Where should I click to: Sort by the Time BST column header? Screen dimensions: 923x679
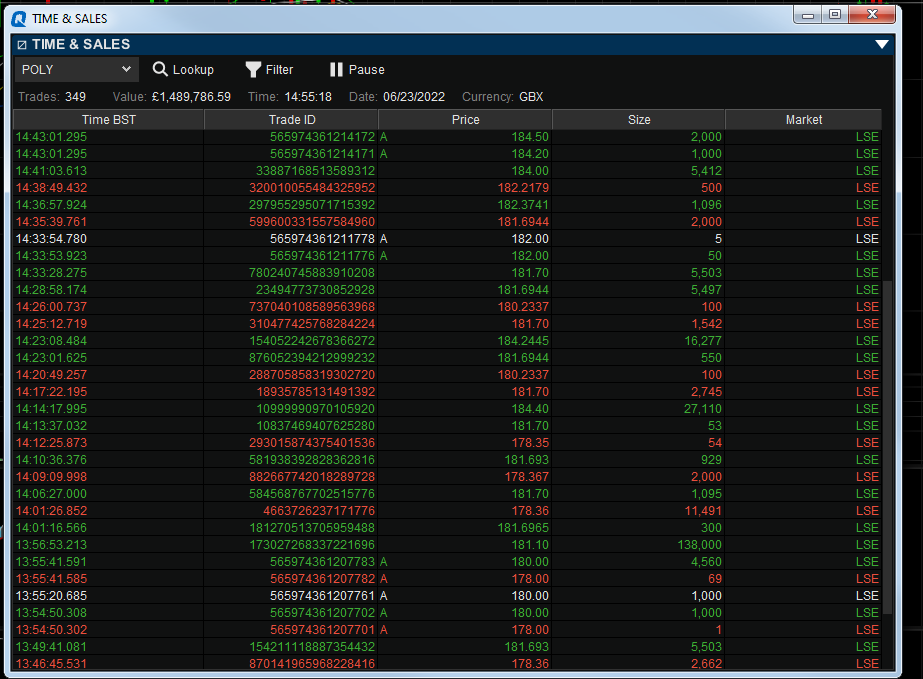pos(109,120)
